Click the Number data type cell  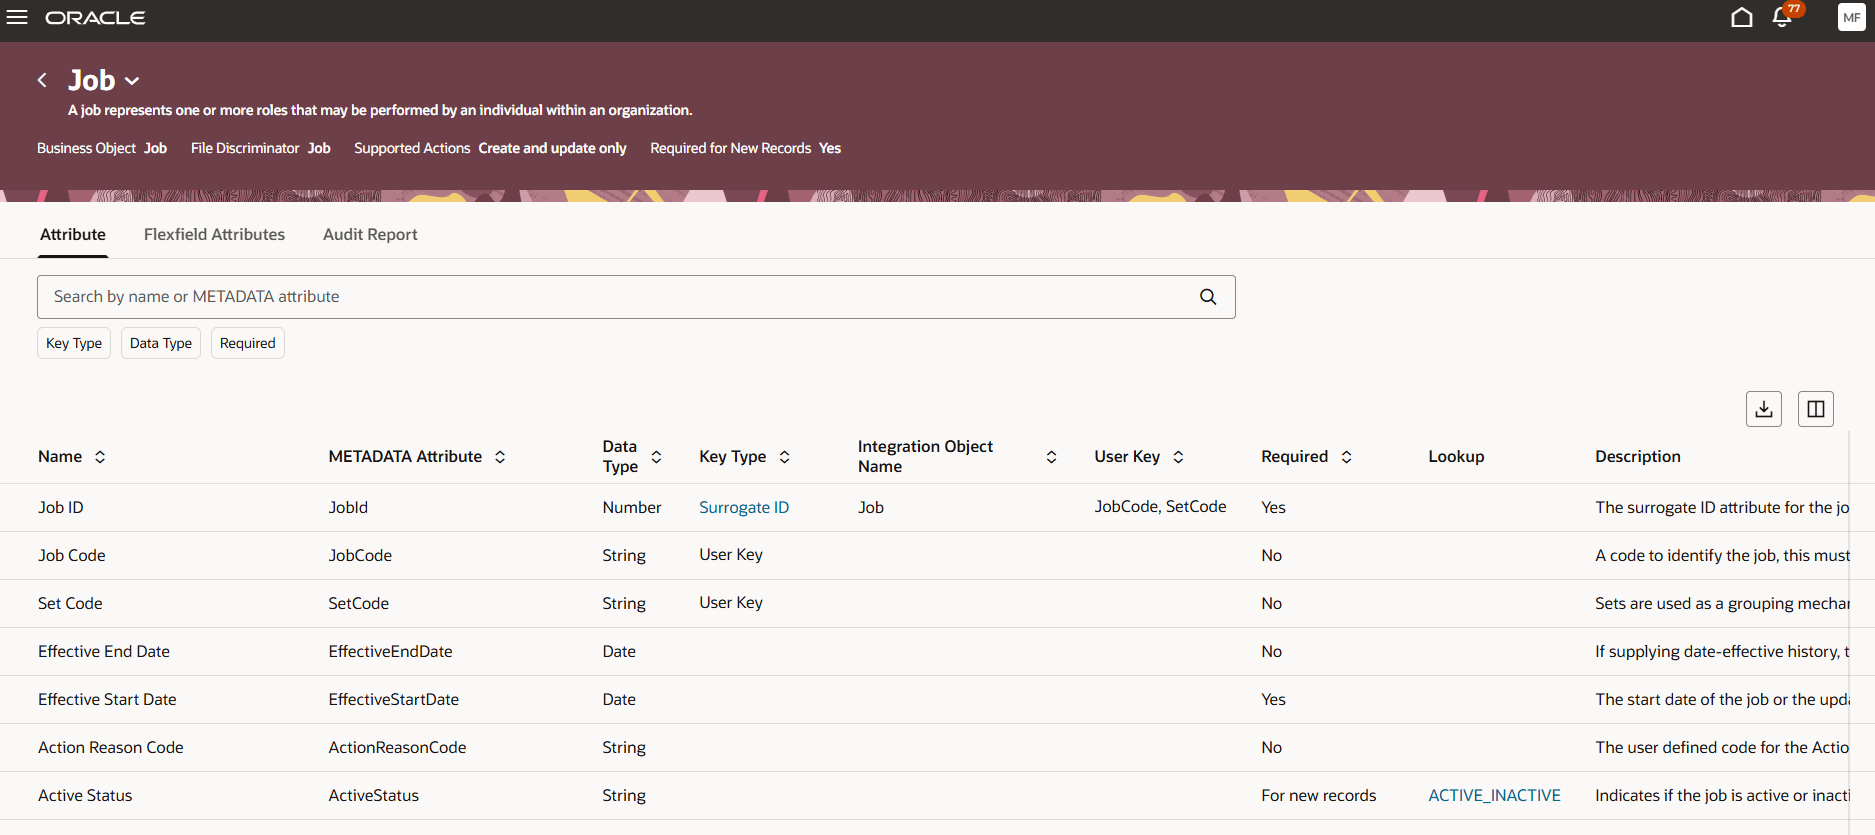[632, 507]
